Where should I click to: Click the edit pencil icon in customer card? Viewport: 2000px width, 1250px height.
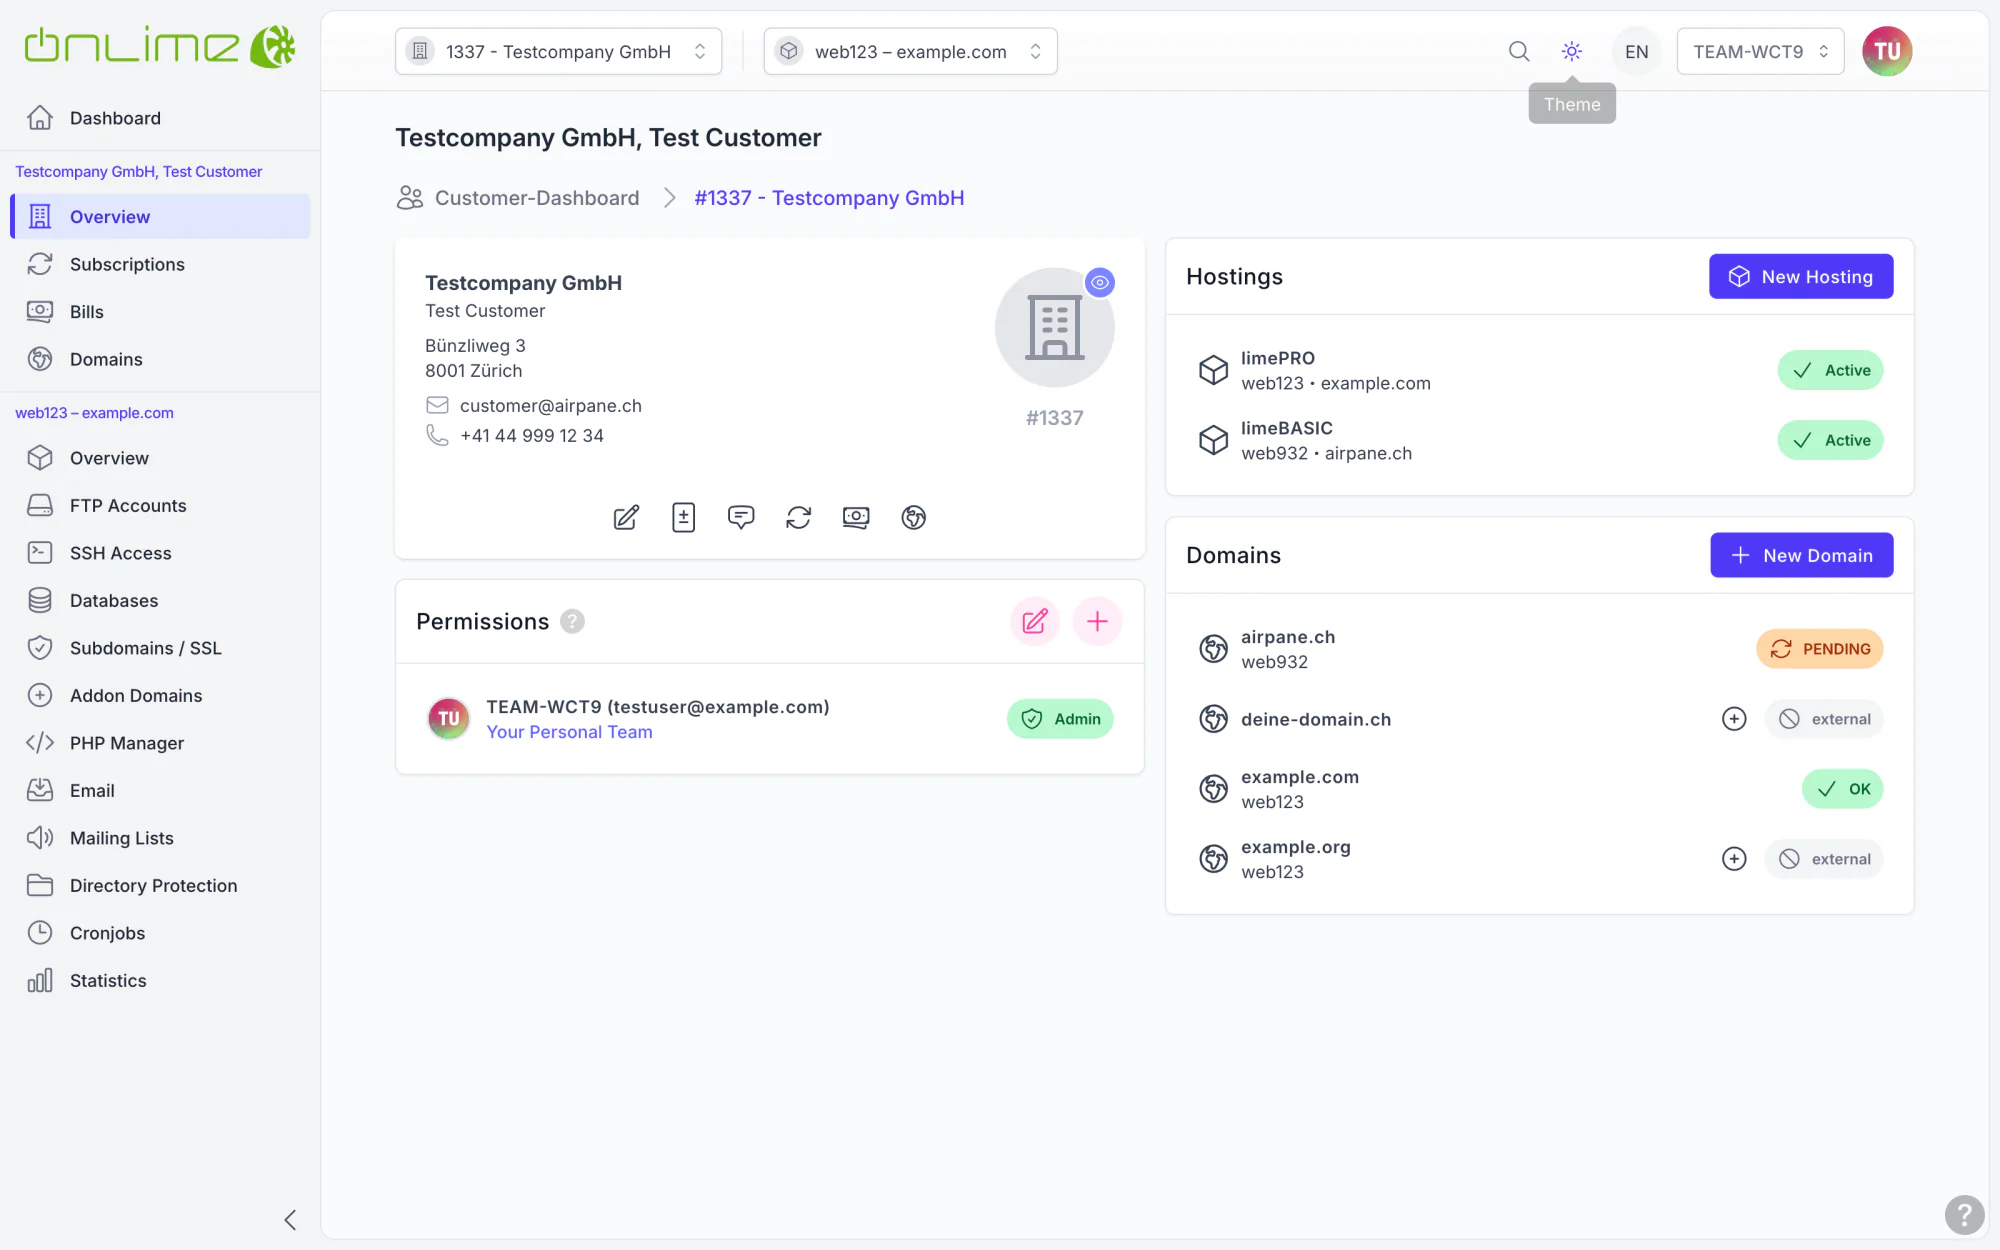click(x=626, y=517)
